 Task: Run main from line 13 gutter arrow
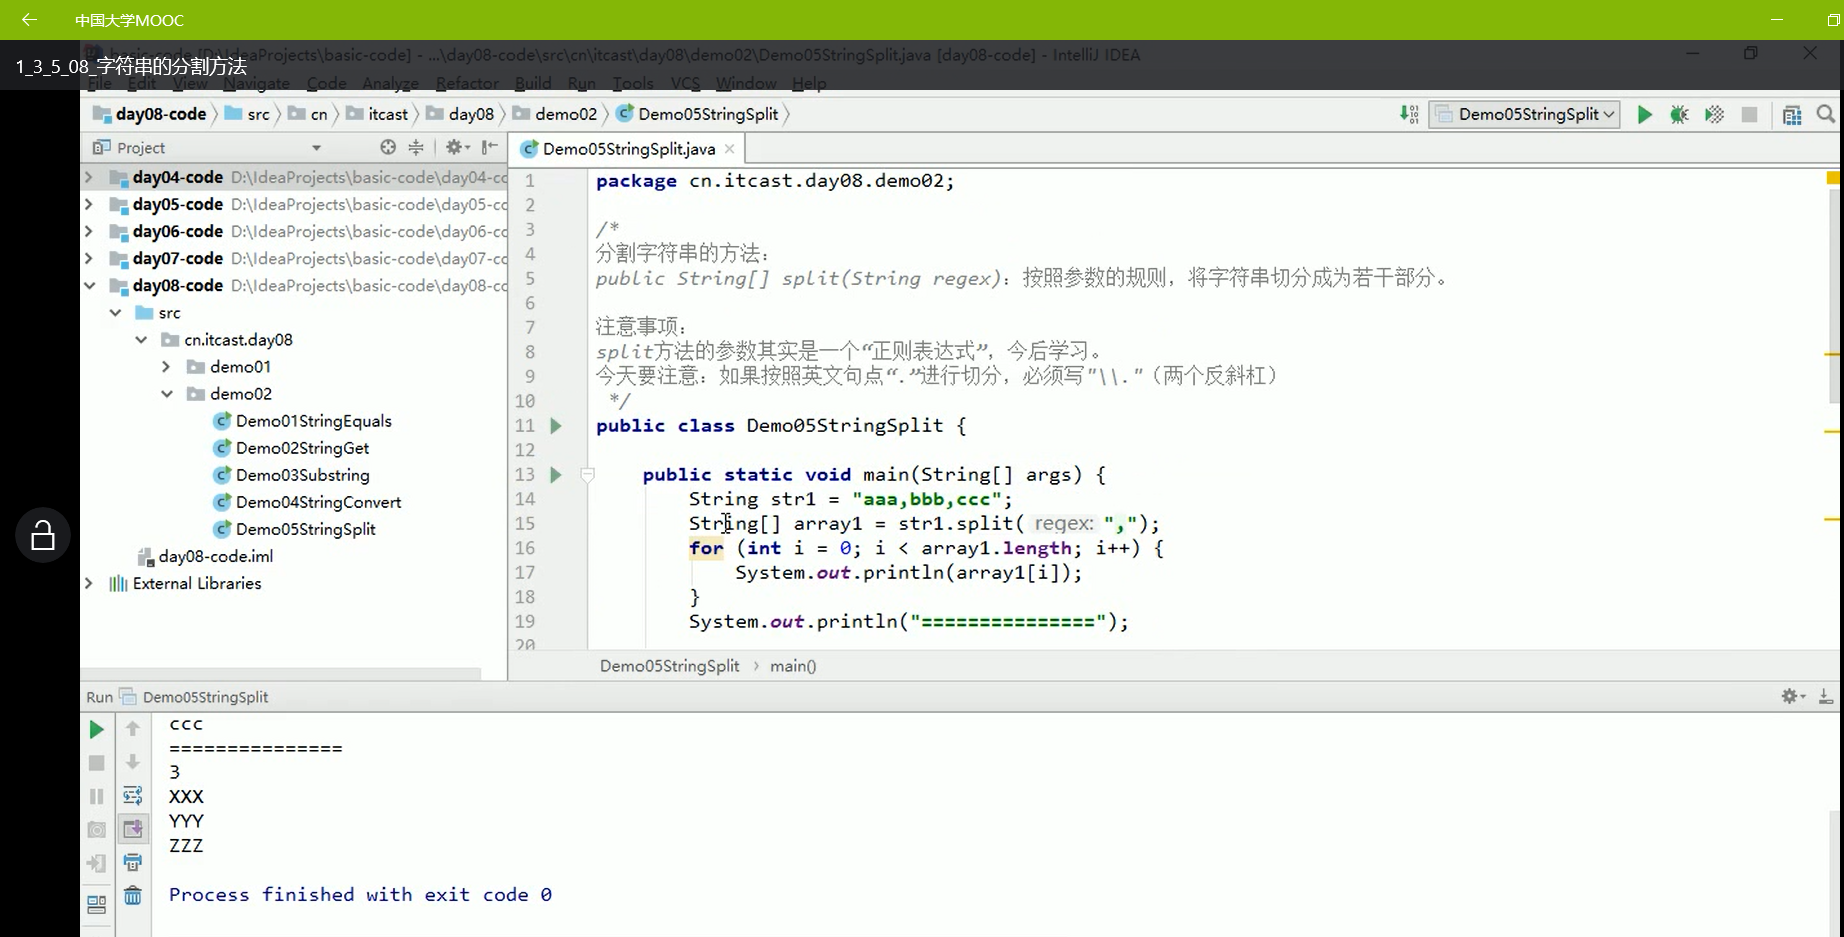tap(556, 475)
